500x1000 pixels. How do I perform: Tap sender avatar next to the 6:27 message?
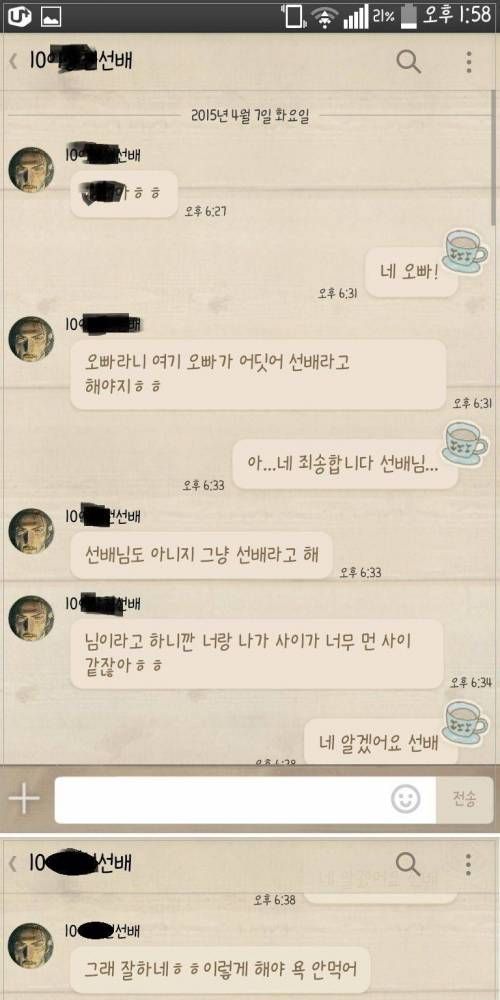pos(31,170)
